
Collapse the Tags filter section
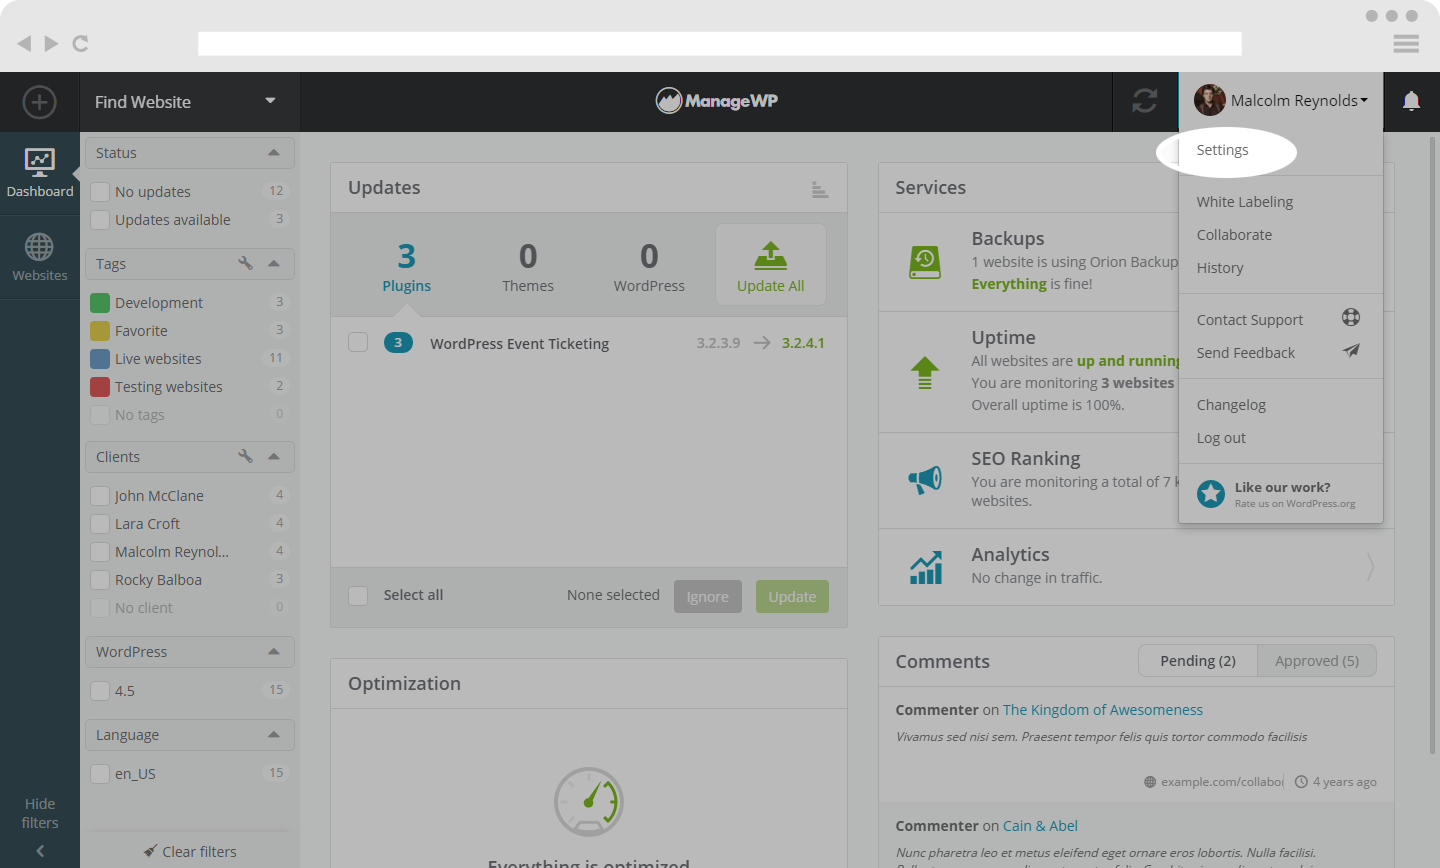[x=274, y=263]
